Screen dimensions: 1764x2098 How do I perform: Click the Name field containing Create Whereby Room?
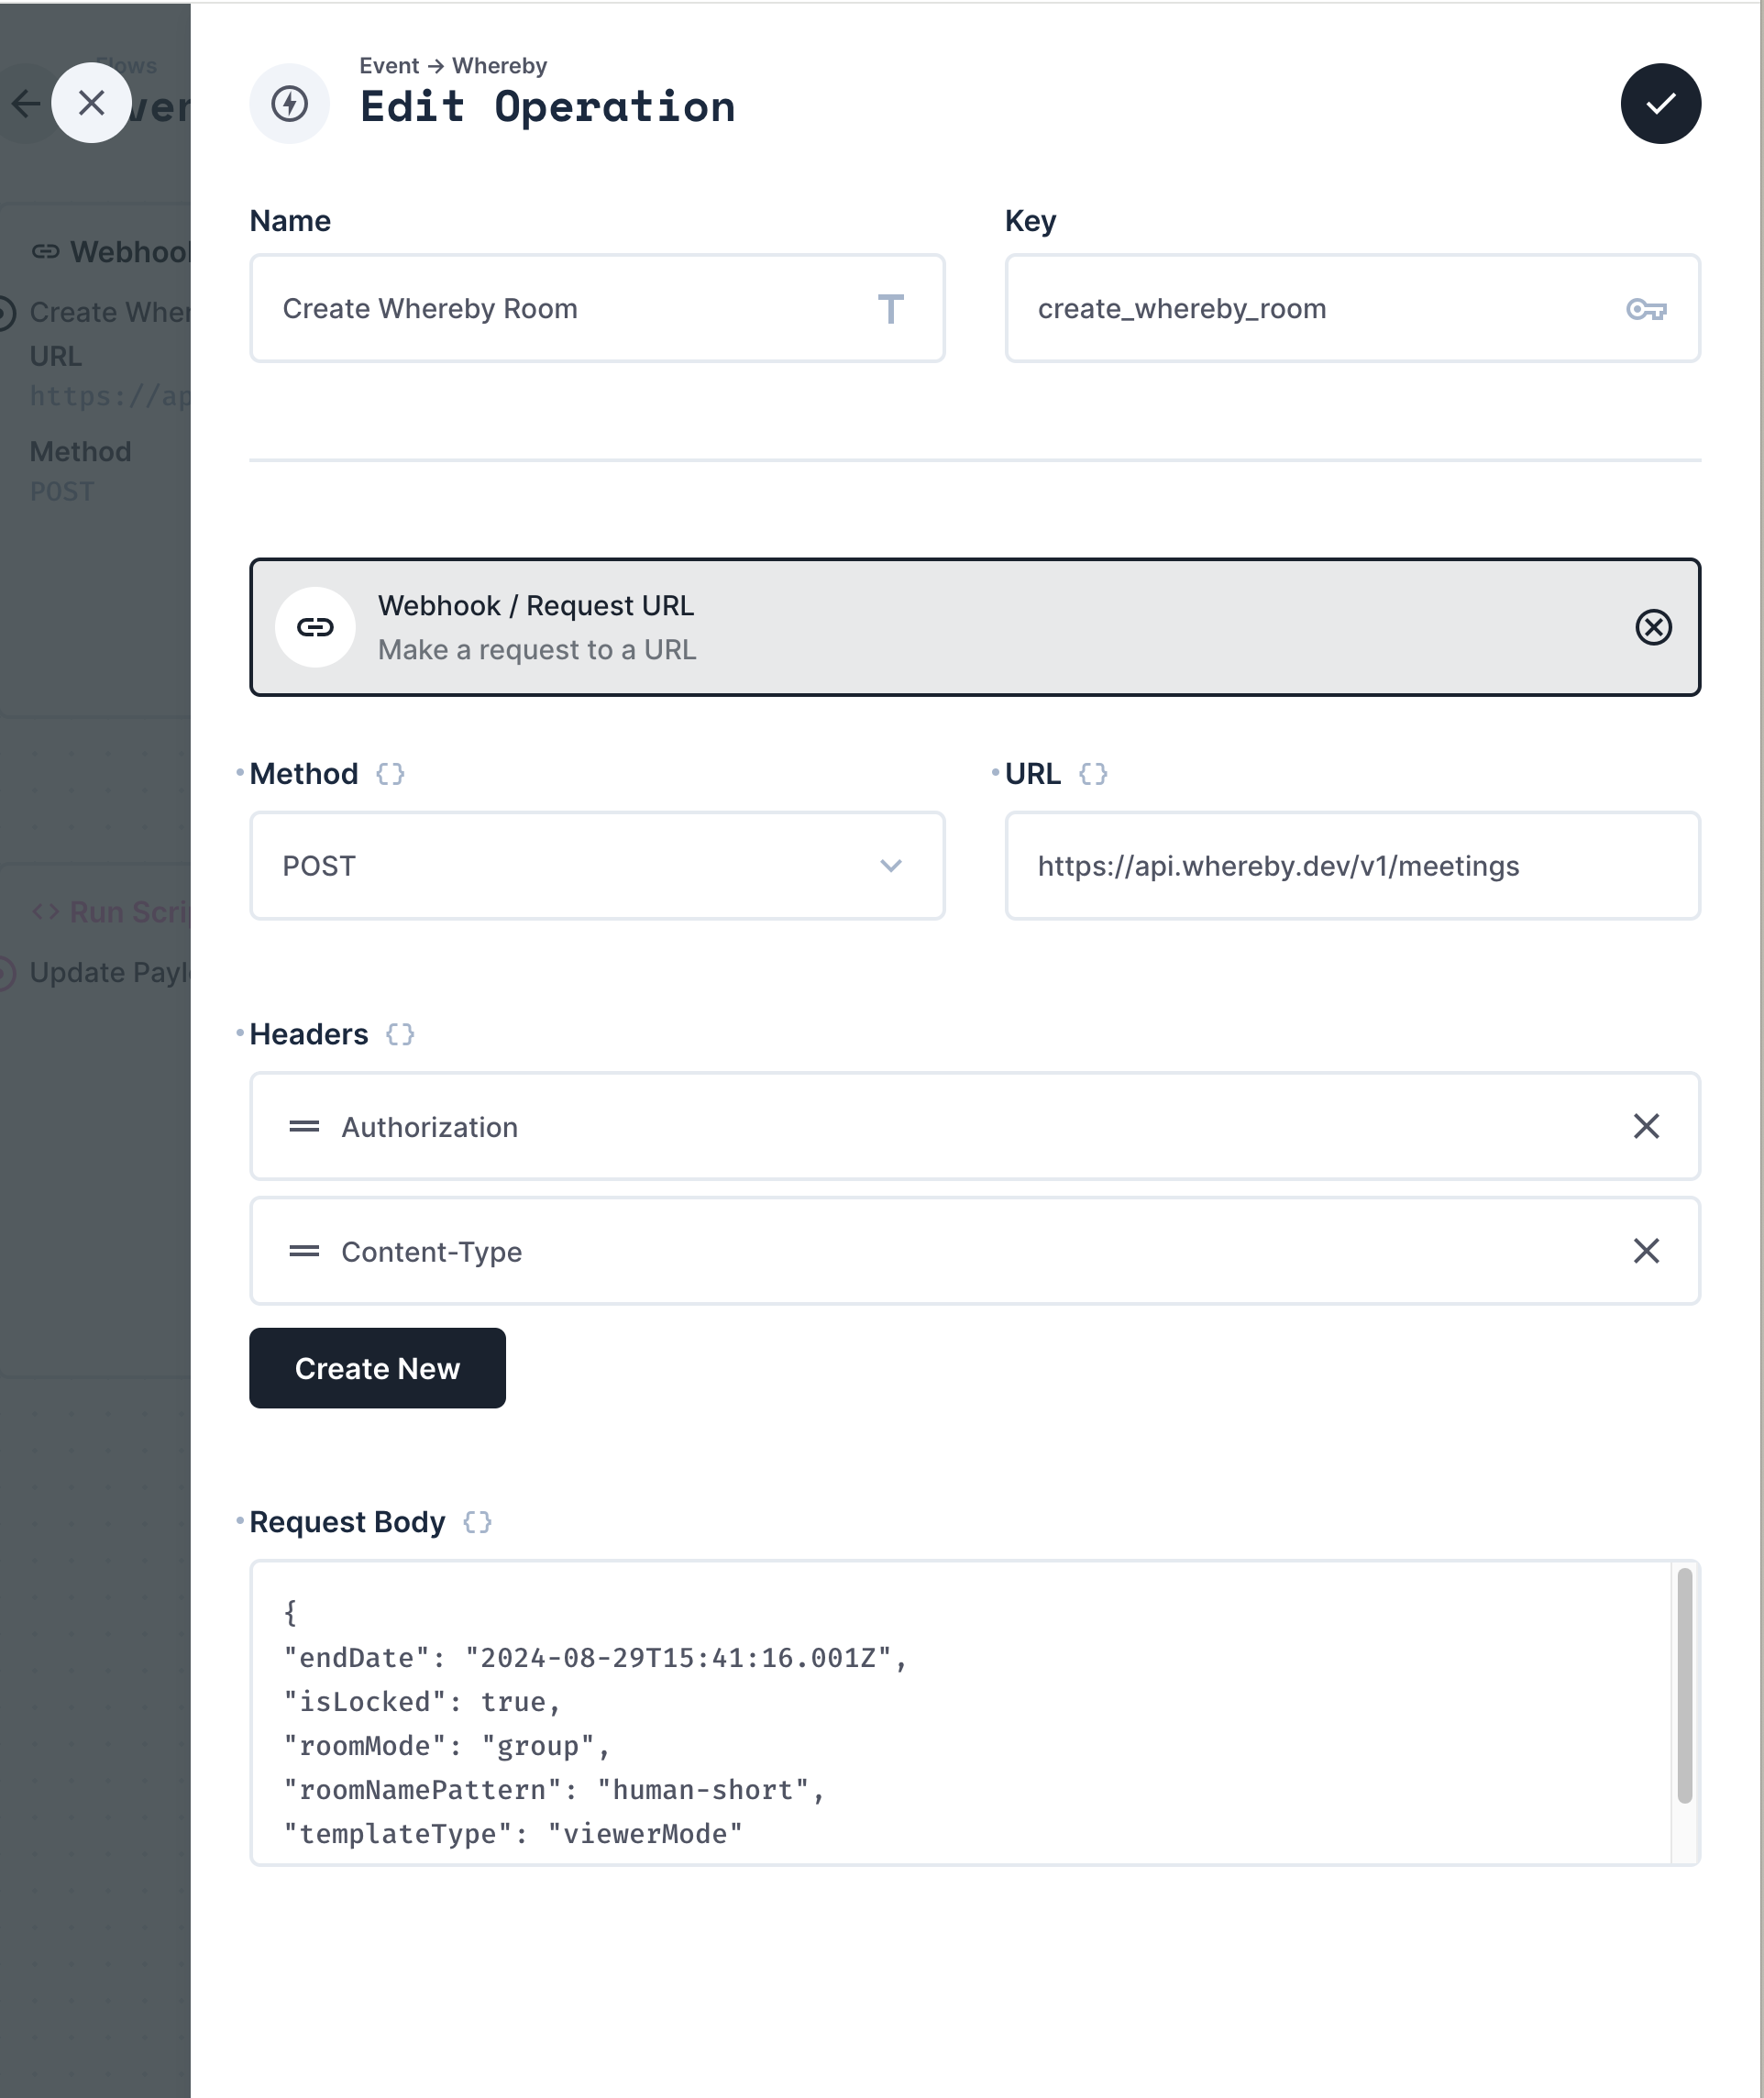570,309
